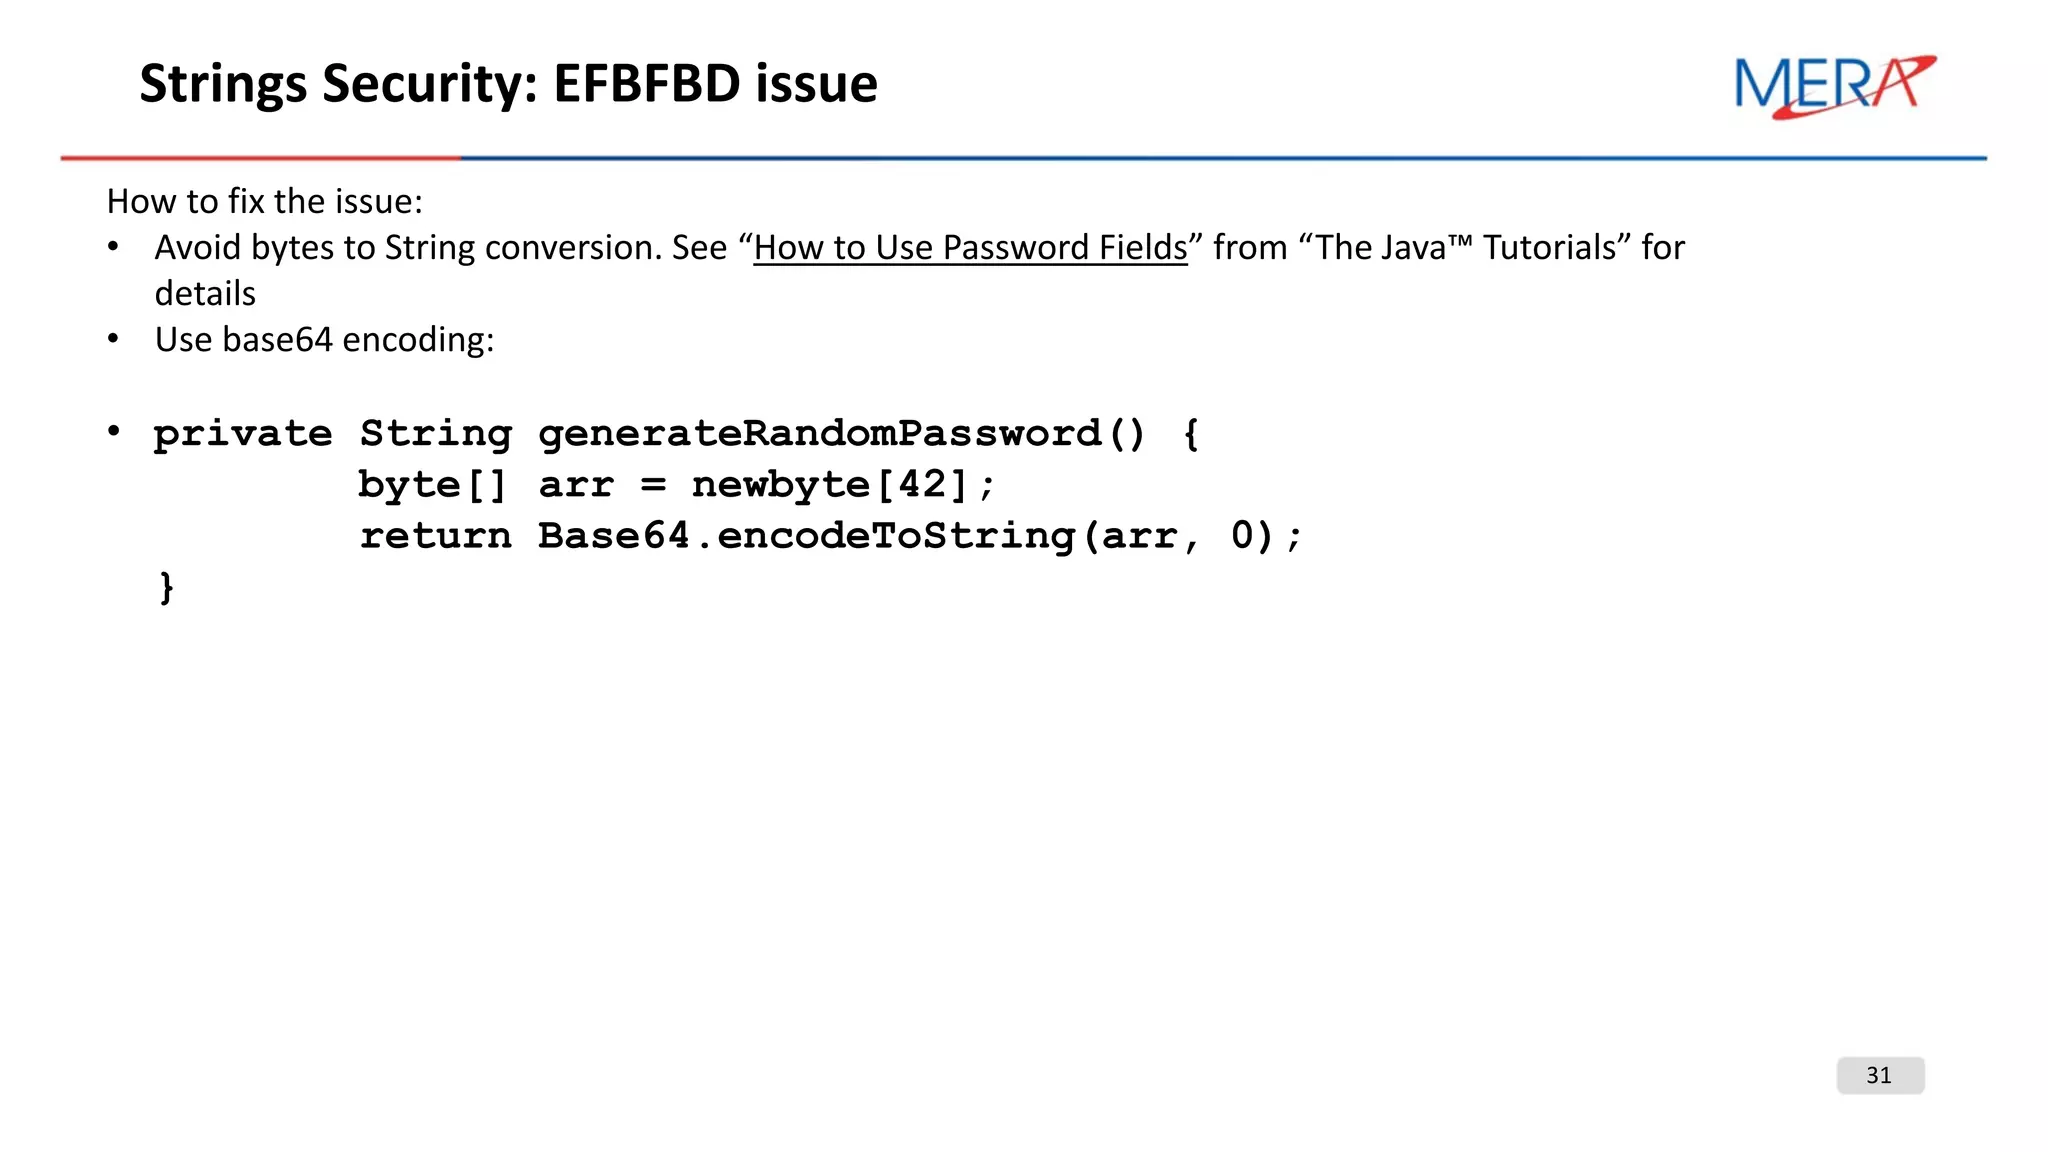Click the word 'details' on the wrapped line
Screen dimensions: 2048x1152
(205, 294)
